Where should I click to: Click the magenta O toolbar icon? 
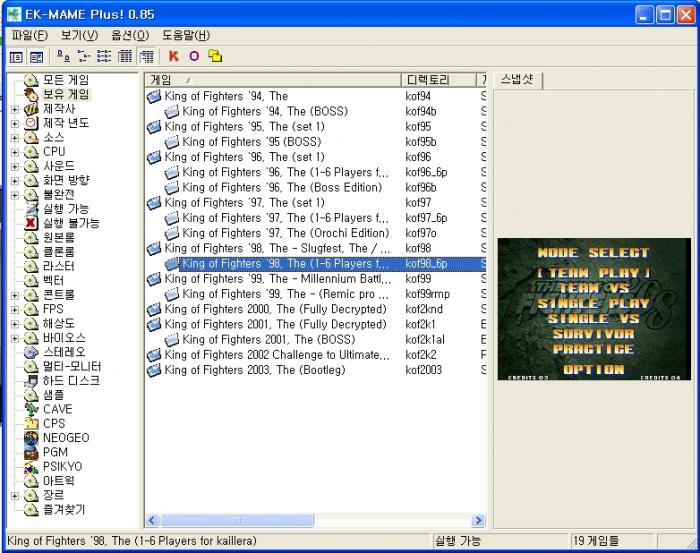click(x=194, y=56)
